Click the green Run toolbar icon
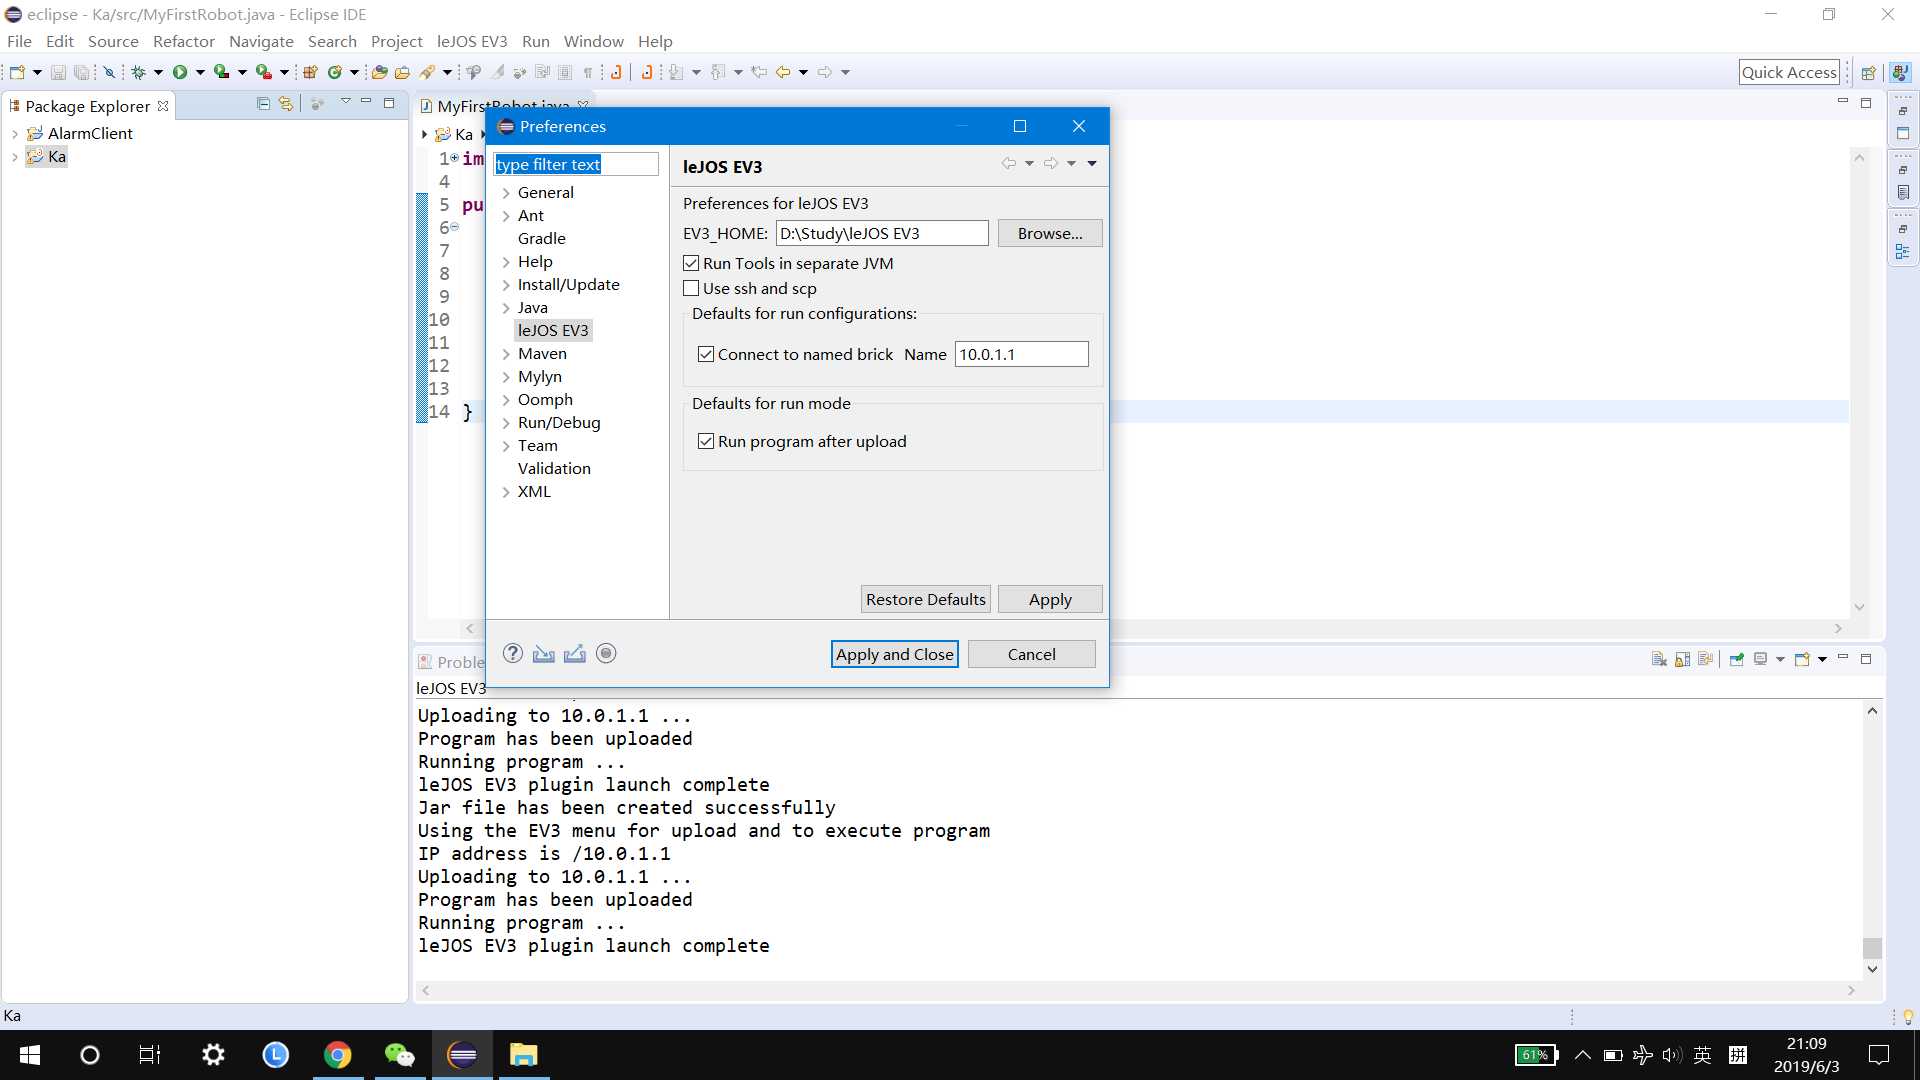1920x1080 pixels. pos(180,72)
